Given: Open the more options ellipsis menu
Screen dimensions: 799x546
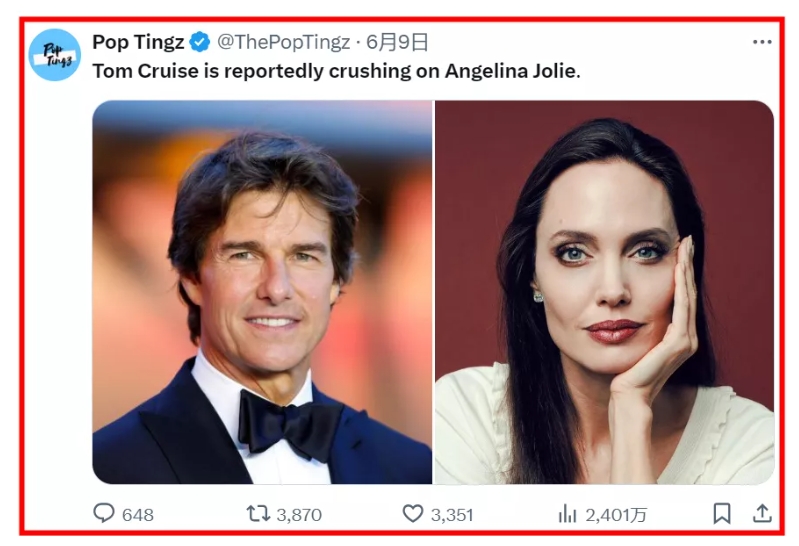Looking at the screenshot, I should [762, 42].
